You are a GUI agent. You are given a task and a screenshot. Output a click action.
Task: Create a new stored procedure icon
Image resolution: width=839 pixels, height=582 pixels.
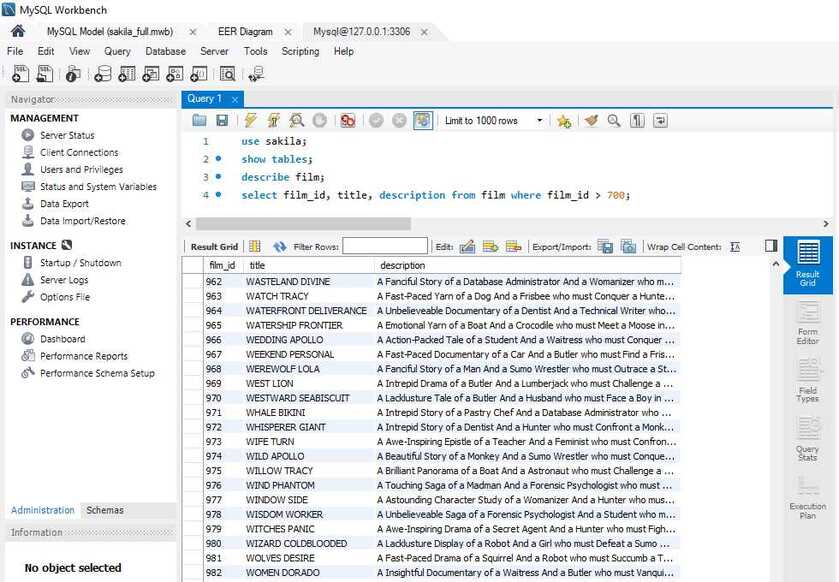(x=175, y=74)
